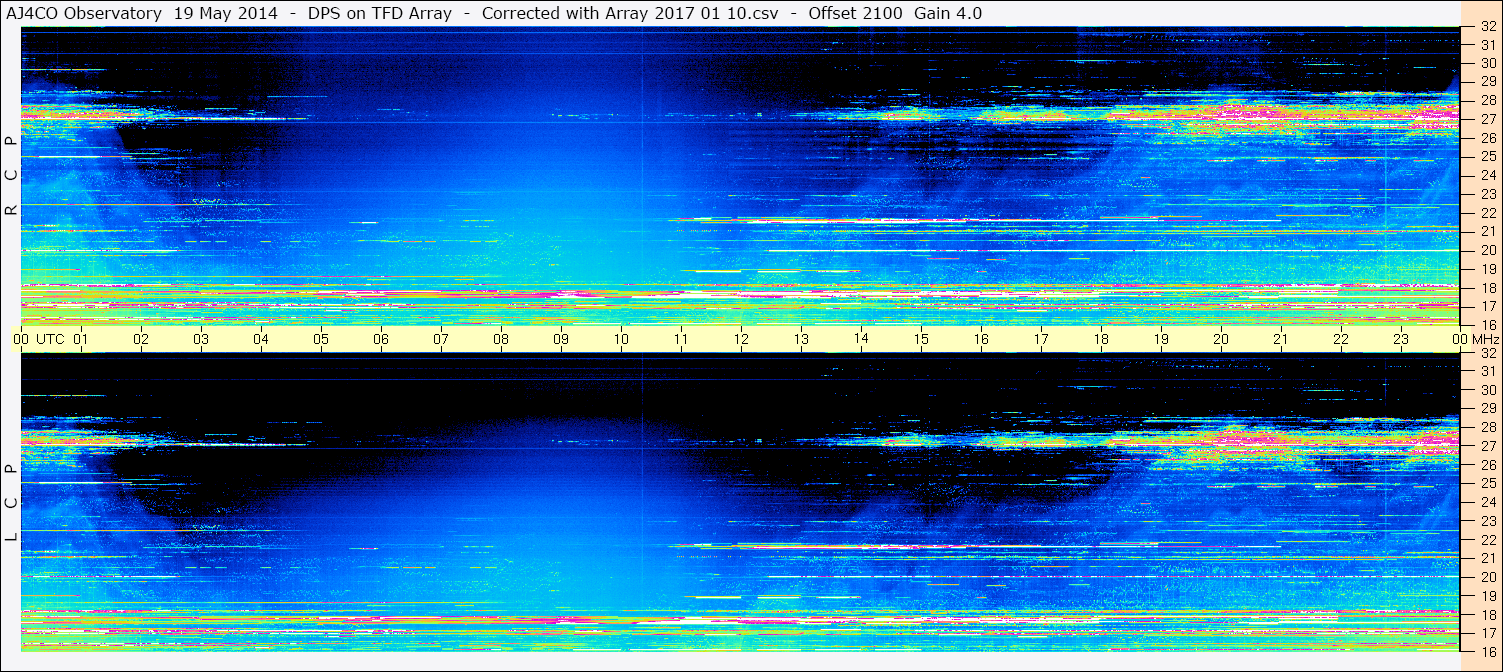
Task: Pick the 21 hour mark on time axis
Action: point(1281,340)
